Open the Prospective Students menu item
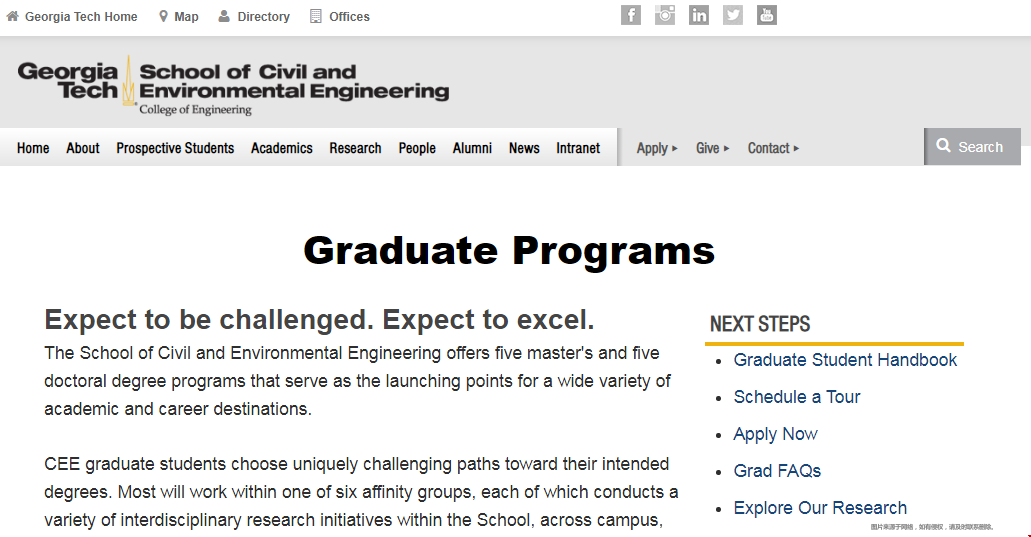Image resolution: width=1031 pixels, height=537 pixels. [175, 148]
